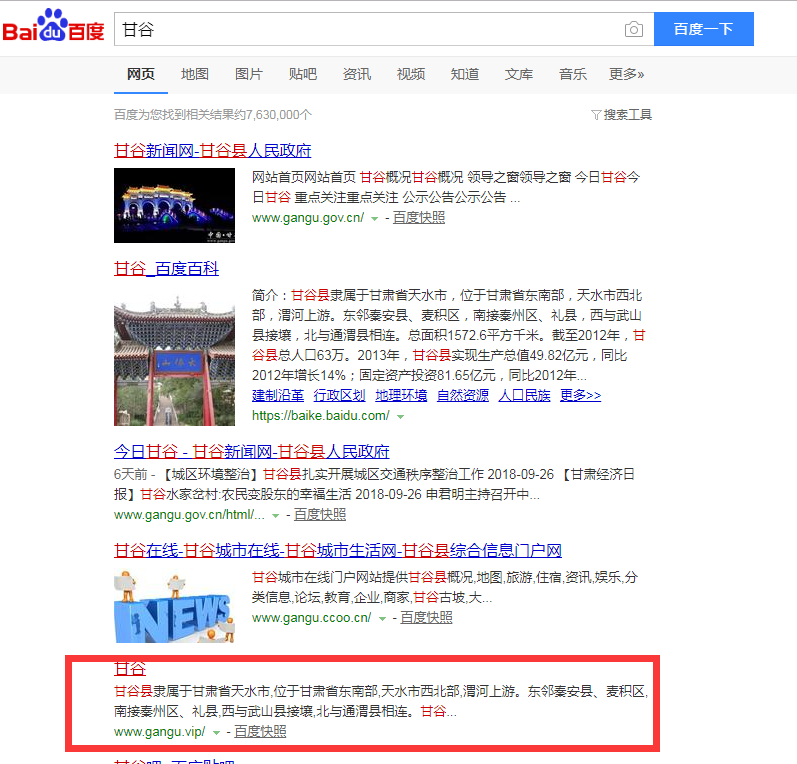The image size is (797, 764).
Task: Open the 视频 tab
Action: pos(411,74)
